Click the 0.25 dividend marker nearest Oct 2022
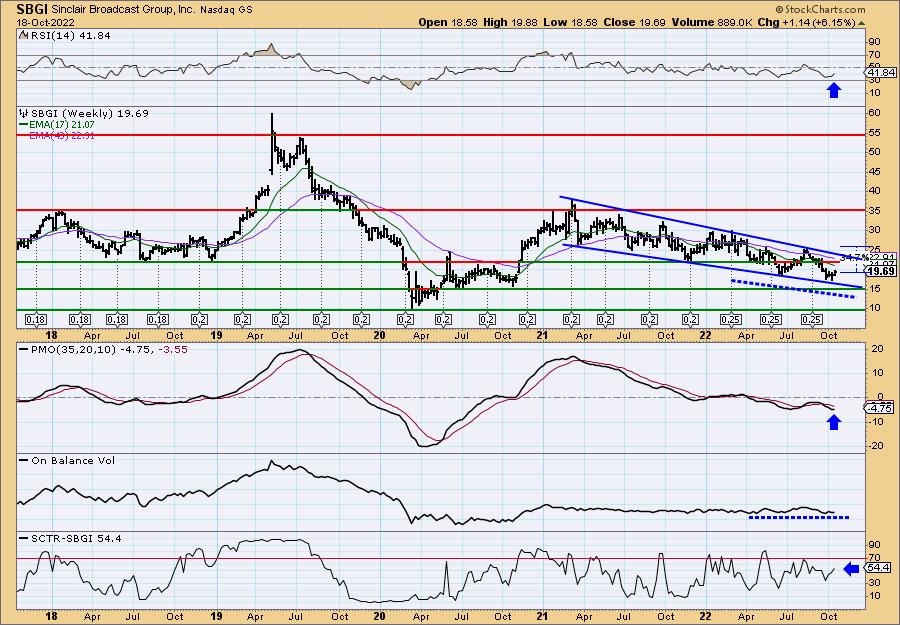900x625 pixels. [812, 319]
